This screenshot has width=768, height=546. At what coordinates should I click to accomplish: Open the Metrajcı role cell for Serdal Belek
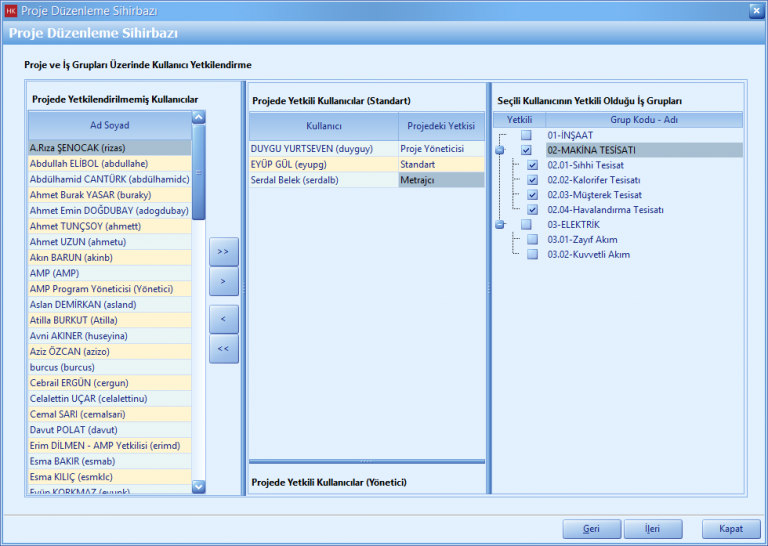(x=440, y=180)
